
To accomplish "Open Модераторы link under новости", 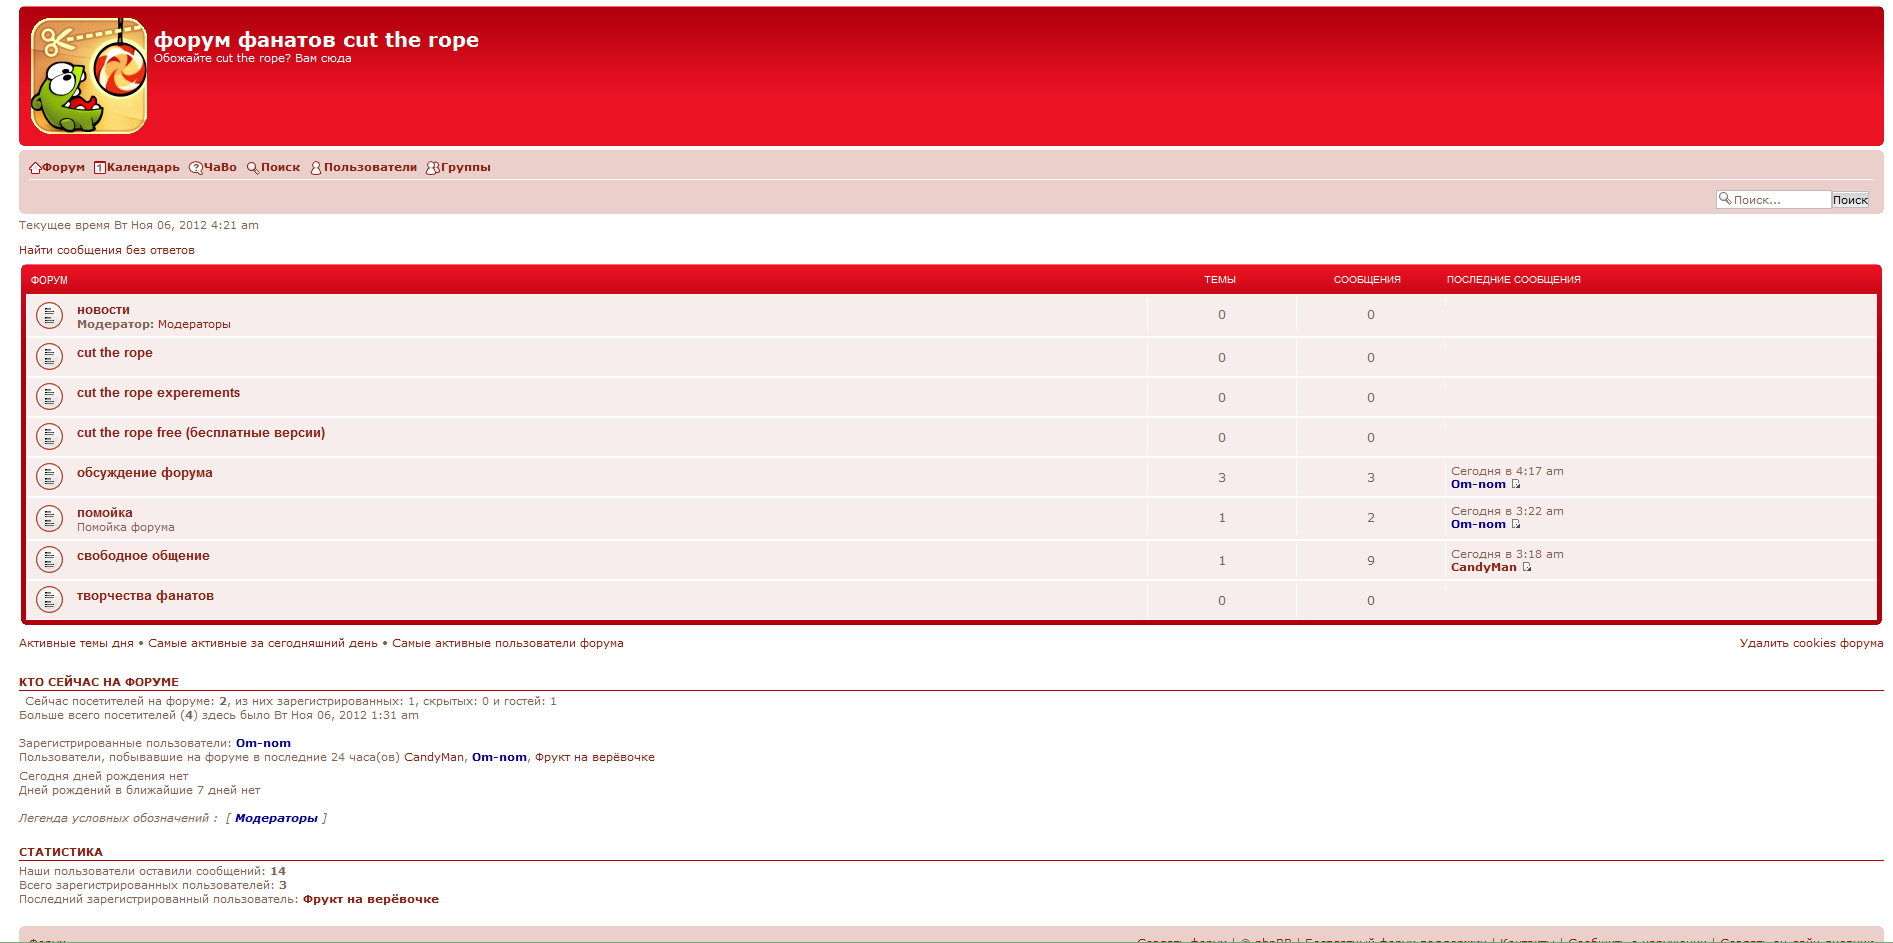I will coord(194,324).
